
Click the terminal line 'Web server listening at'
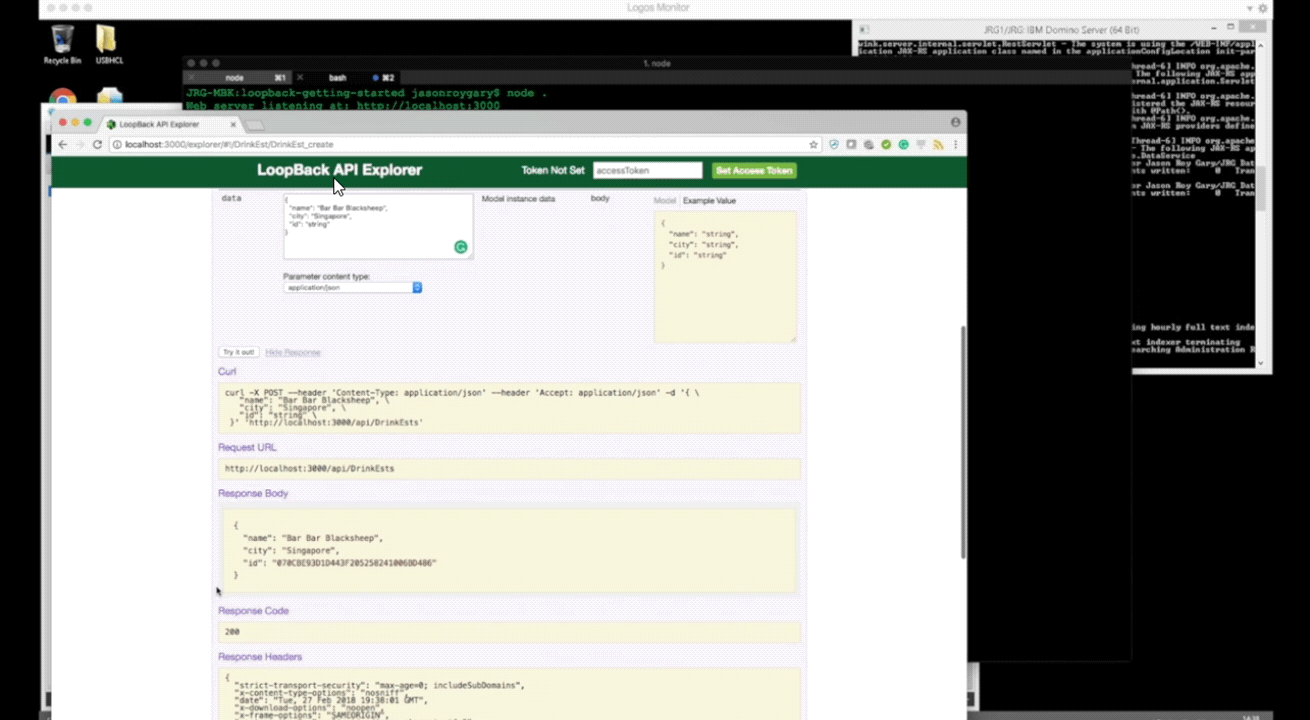343,104
